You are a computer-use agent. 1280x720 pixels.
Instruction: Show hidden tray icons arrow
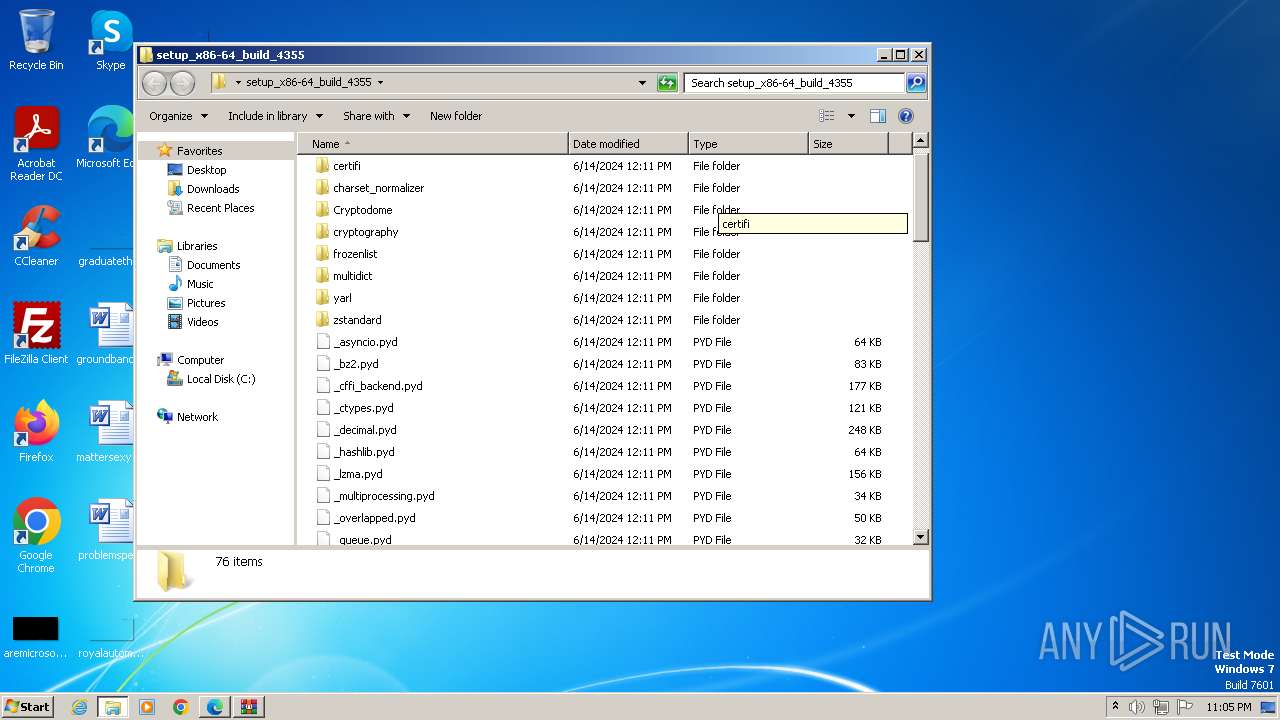click(x=1116, y=707)
